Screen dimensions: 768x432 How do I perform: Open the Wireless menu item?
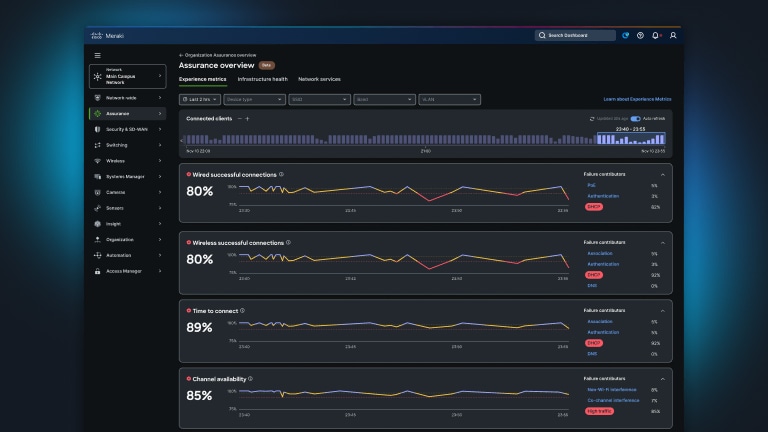pyautogui.click(x=127, y=161)
